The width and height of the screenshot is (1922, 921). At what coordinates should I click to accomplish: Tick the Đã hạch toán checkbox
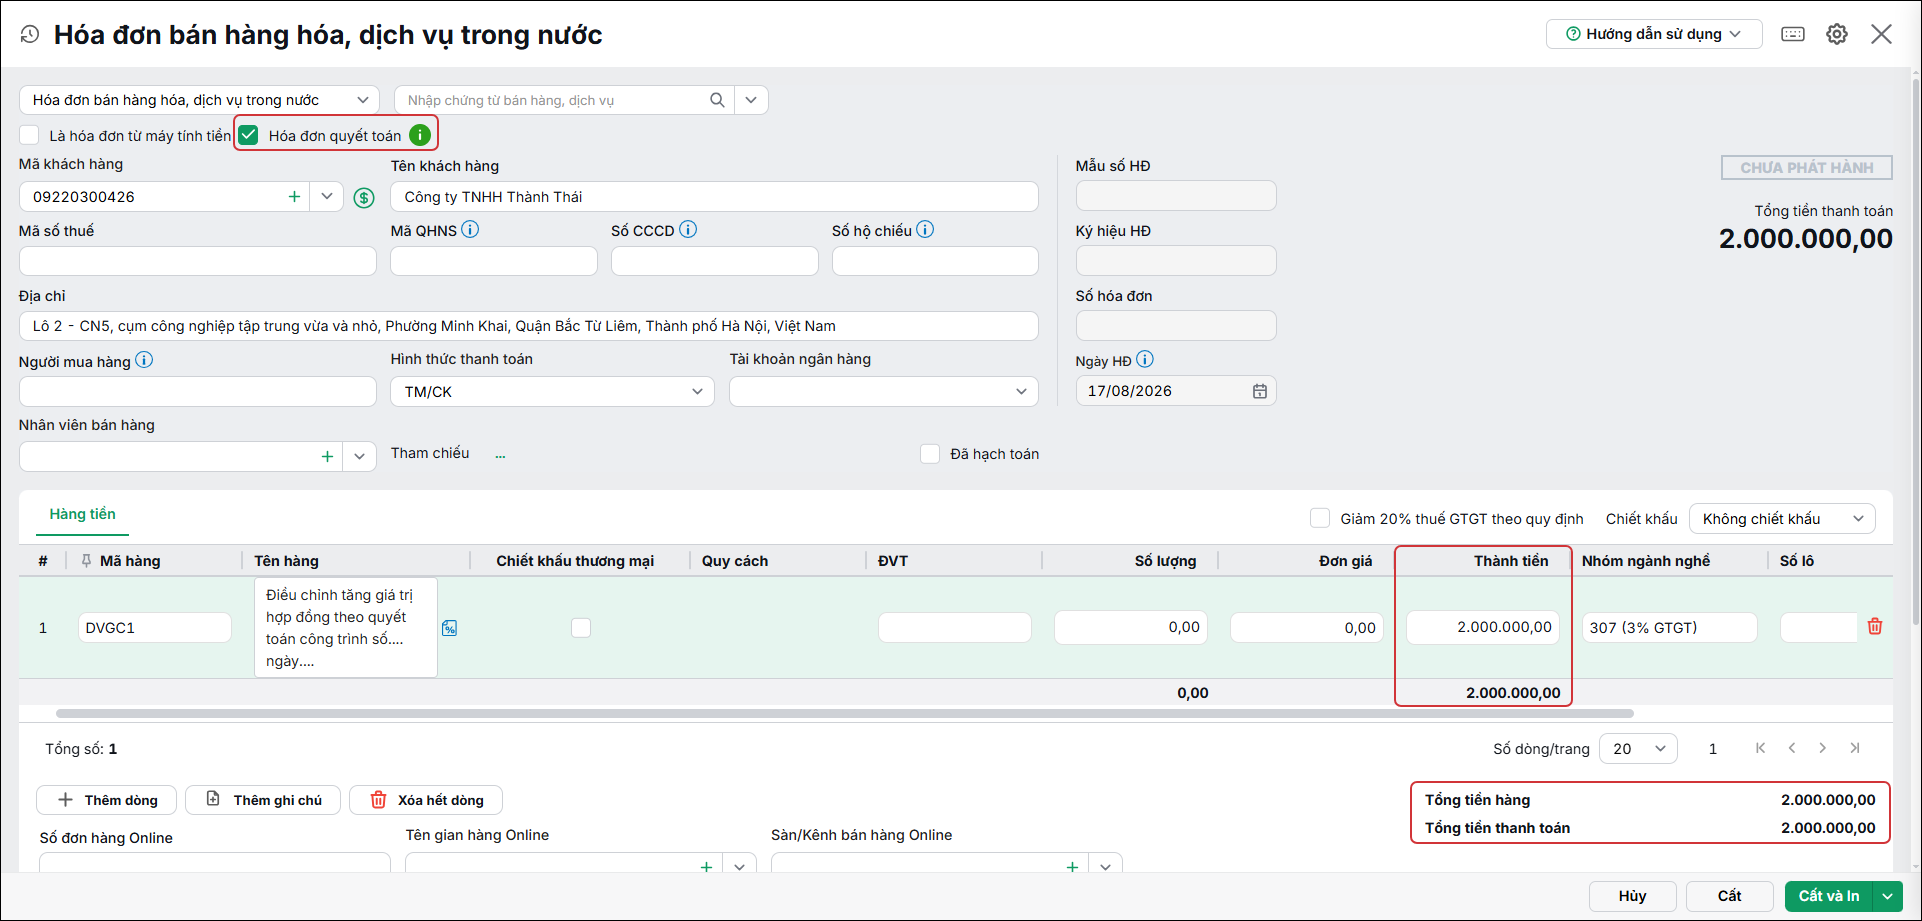tap(930, 454)
